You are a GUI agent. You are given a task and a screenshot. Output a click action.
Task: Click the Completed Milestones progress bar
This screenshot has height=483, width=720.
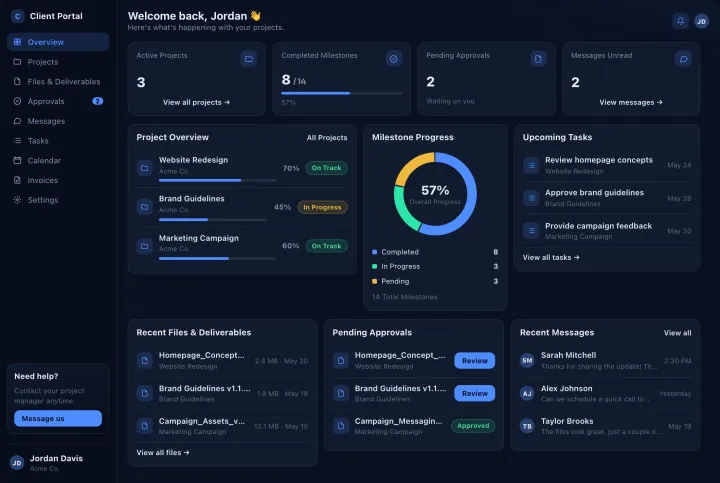[342, 93]
